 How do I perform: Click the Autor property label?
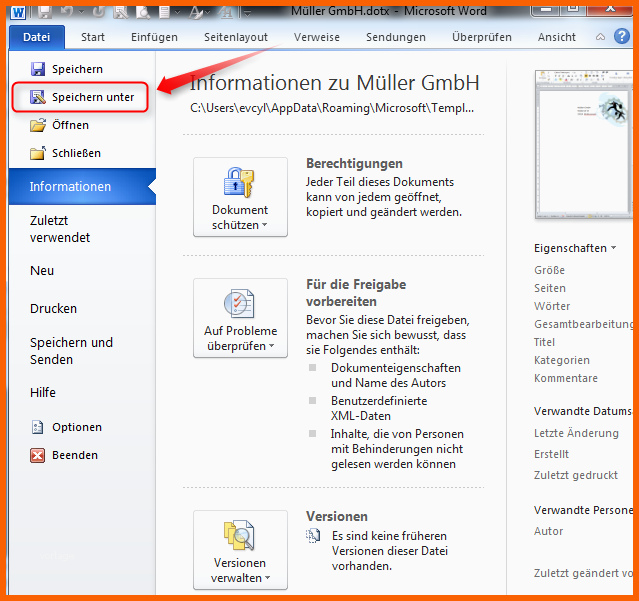(549, 531)
